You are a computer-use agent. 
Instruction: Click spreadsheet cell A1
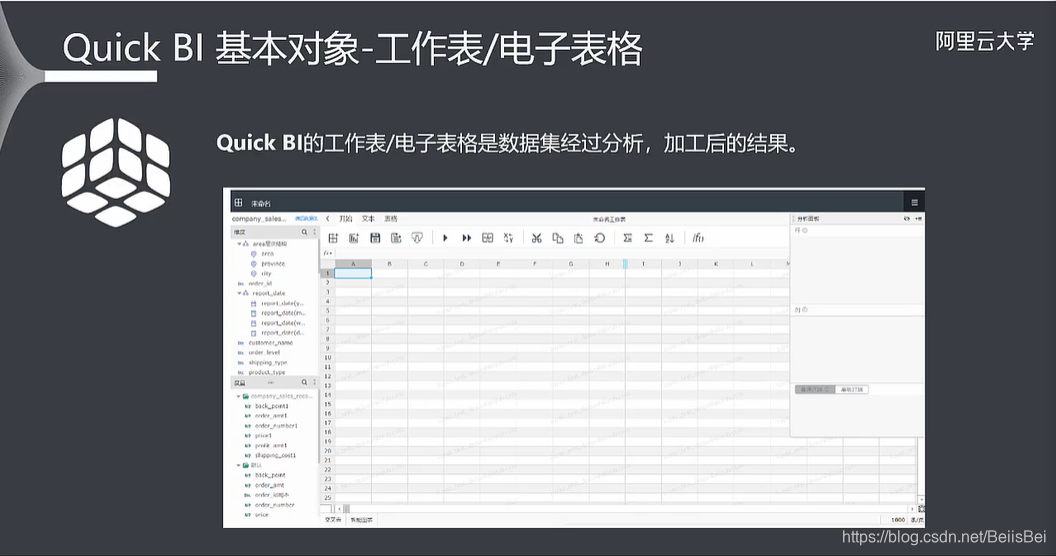pyautogui.click(x=353, y=273)
